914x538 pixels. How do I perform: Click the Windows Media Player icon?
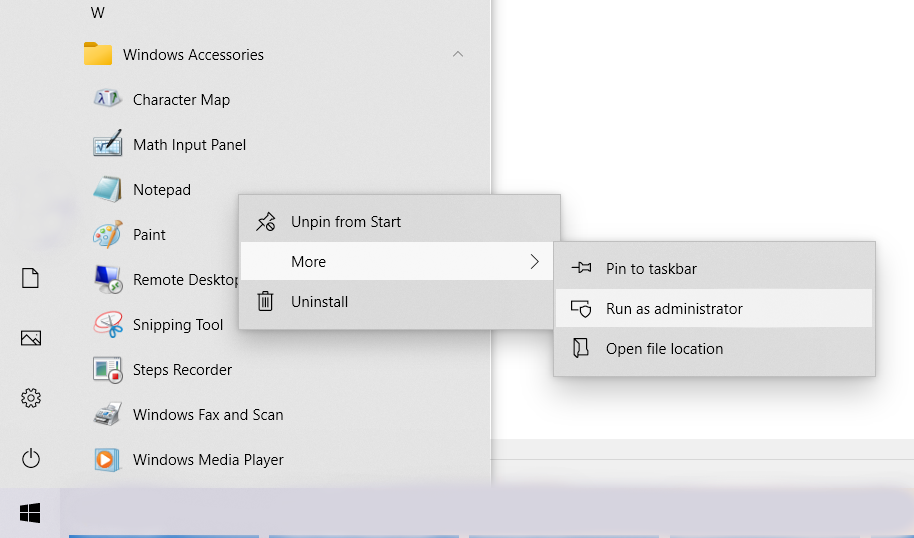click(107, 459)
